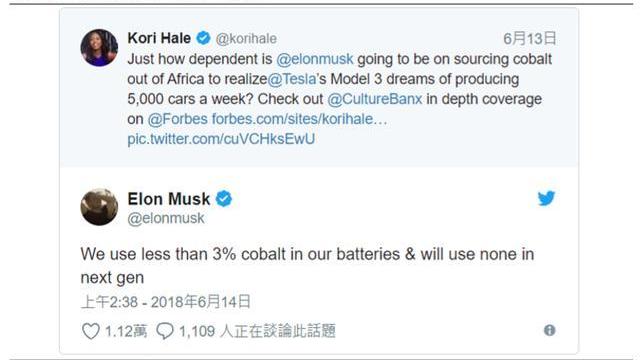Follow the @CultureBanx mention link
Image resolution: width=640 pixels, height=360 pixels.
pos(375,99)
